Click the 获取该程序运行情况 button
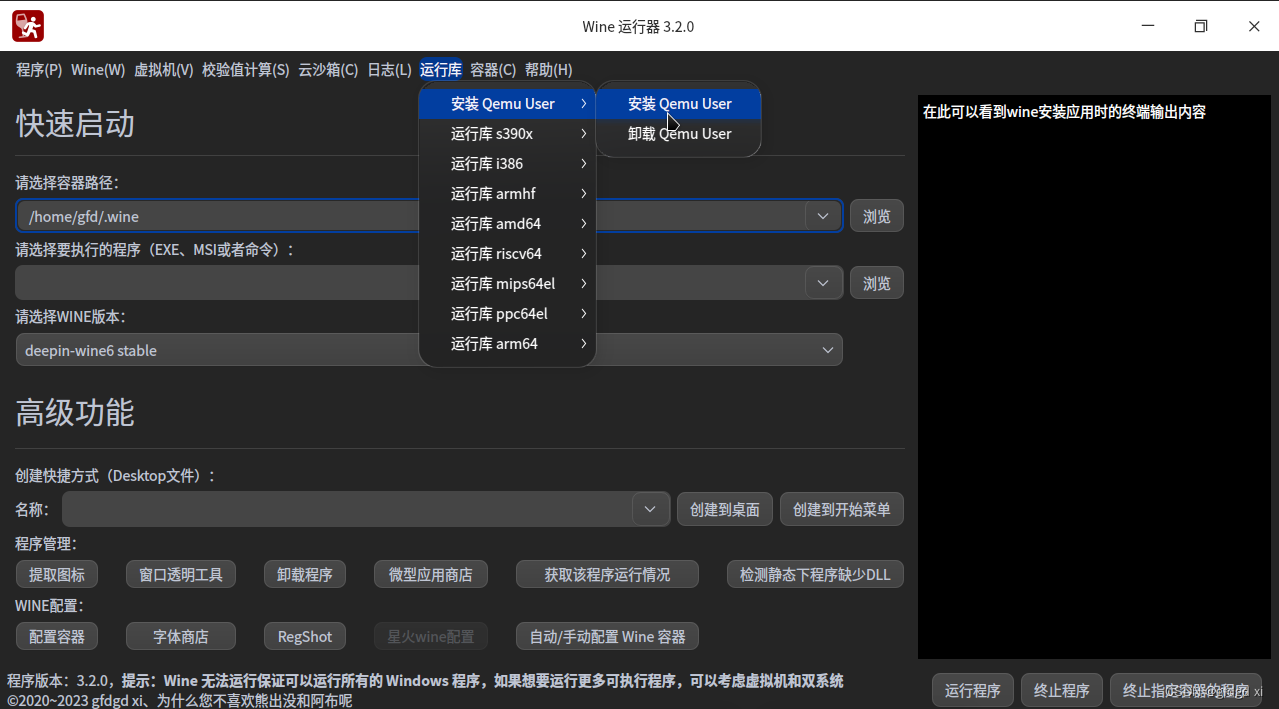 [607, 574]
